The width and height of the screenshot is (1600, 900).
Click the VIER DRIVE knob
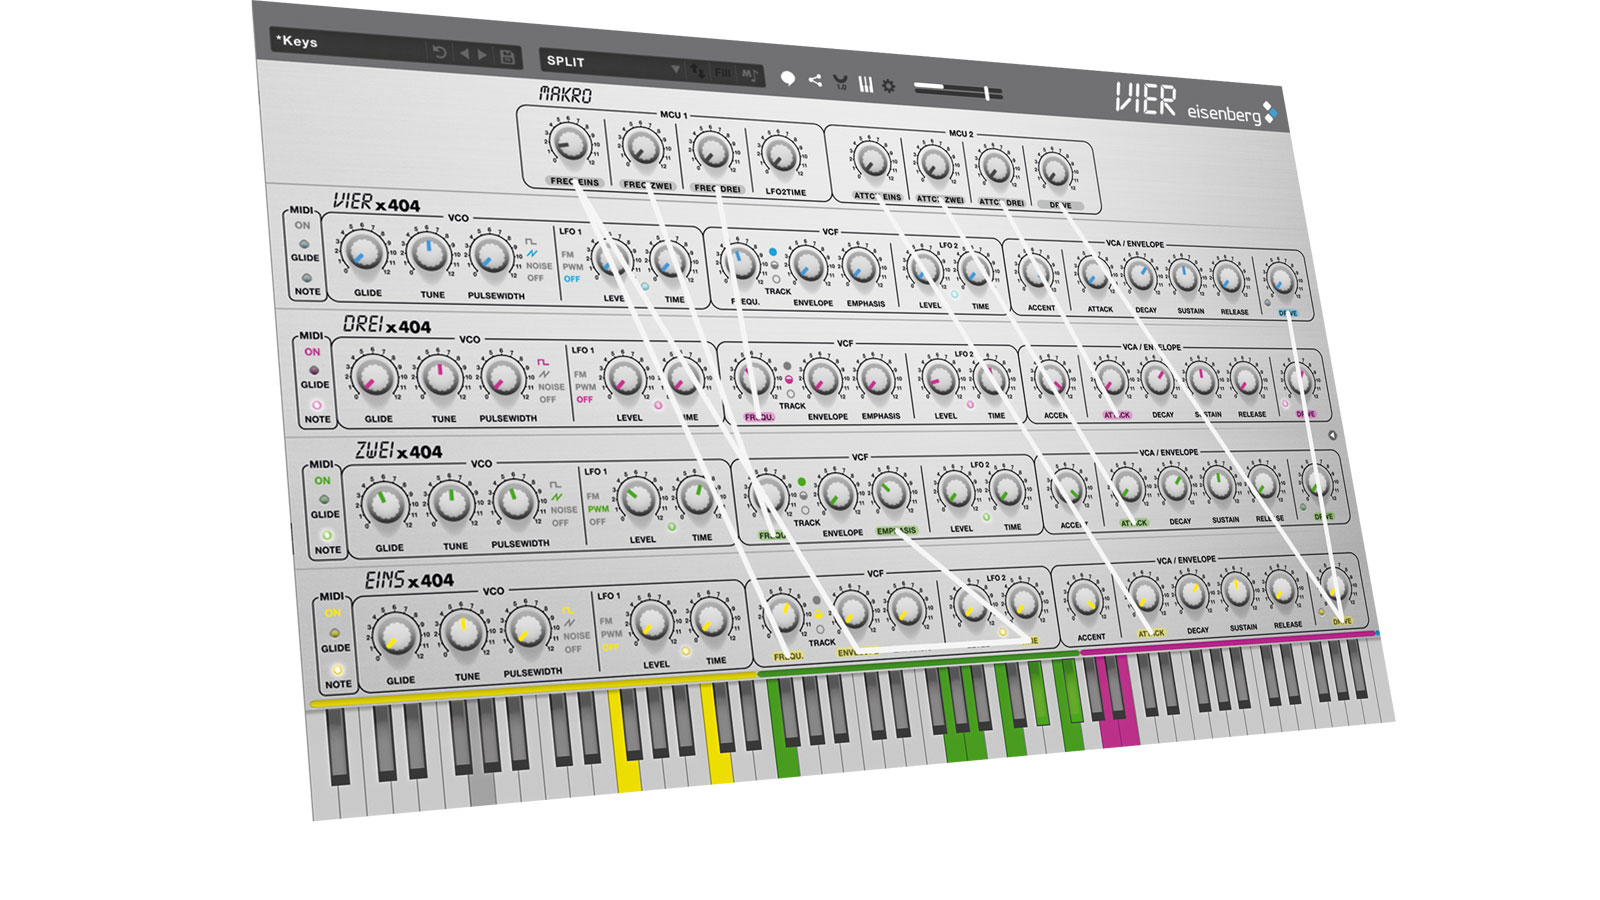click(x=1281, y=279)
